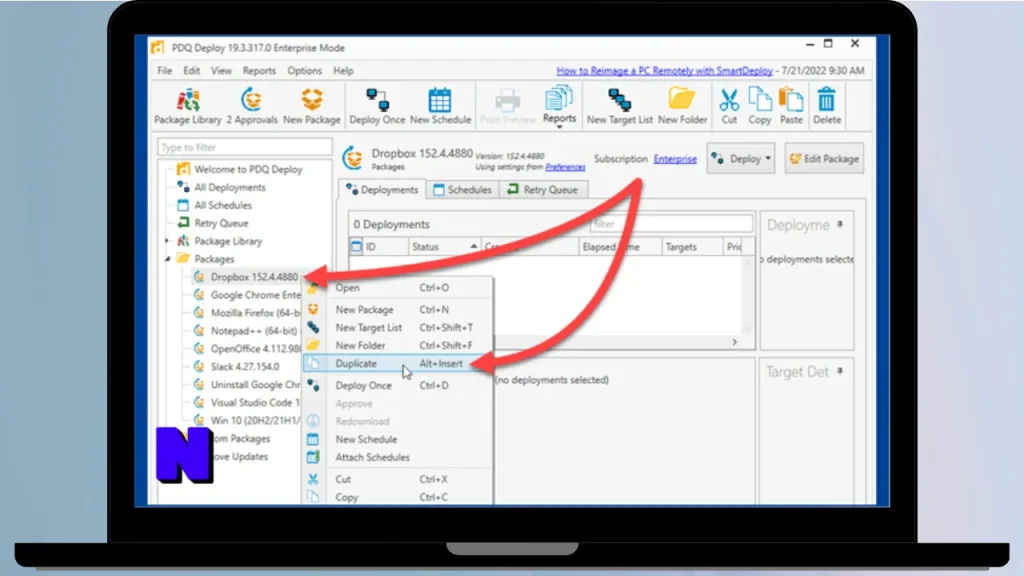Click the New Folder toolbar icon
Viewport: 1024px width, 576px height.
coord(682,106)
